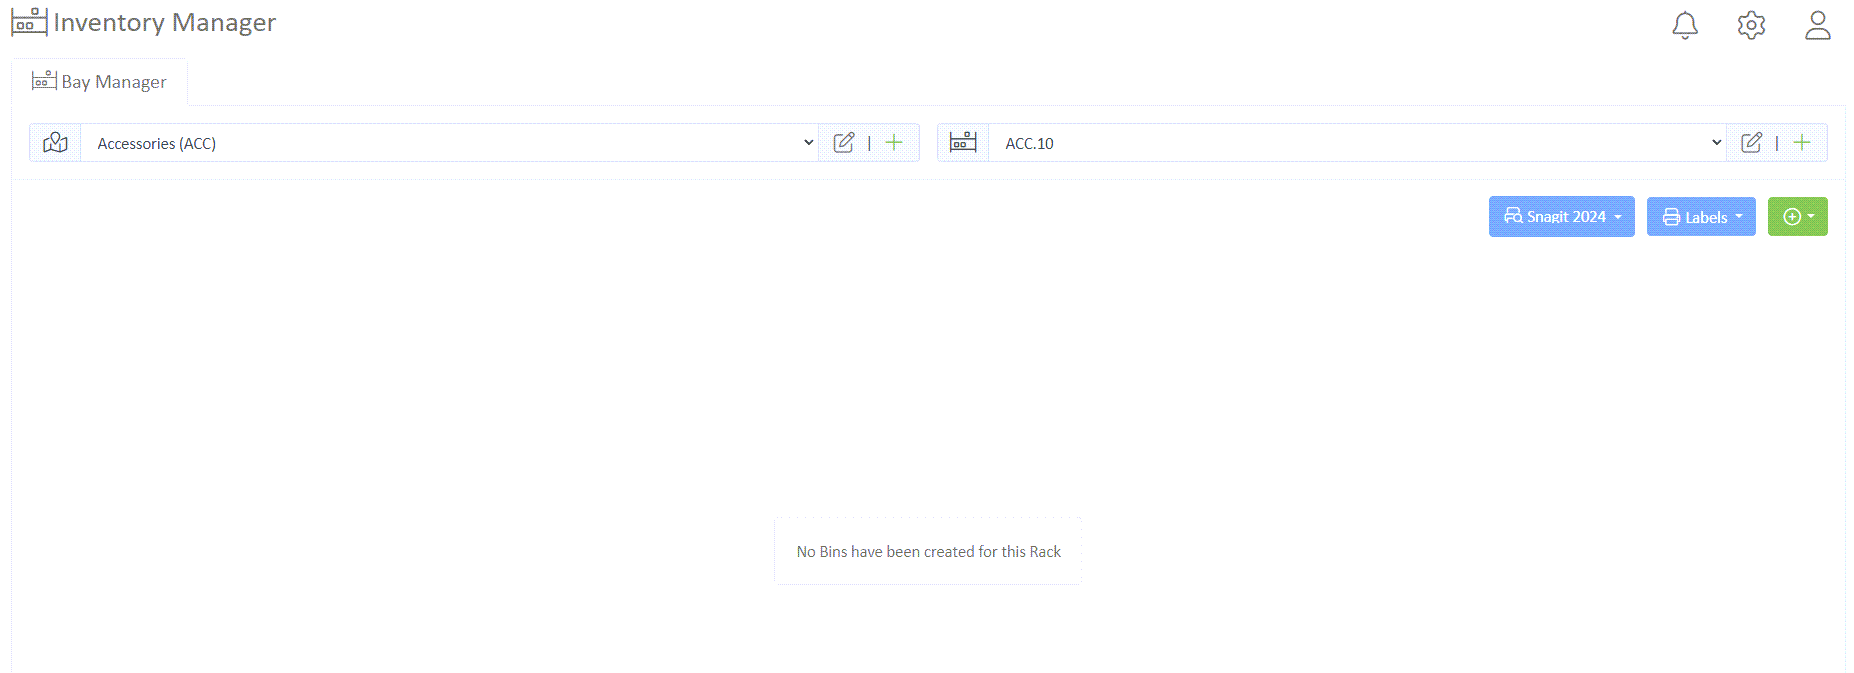Switch to the Bay Manager tab
The height and width of the screenshot is (673, 1854).
coord(99,82)
